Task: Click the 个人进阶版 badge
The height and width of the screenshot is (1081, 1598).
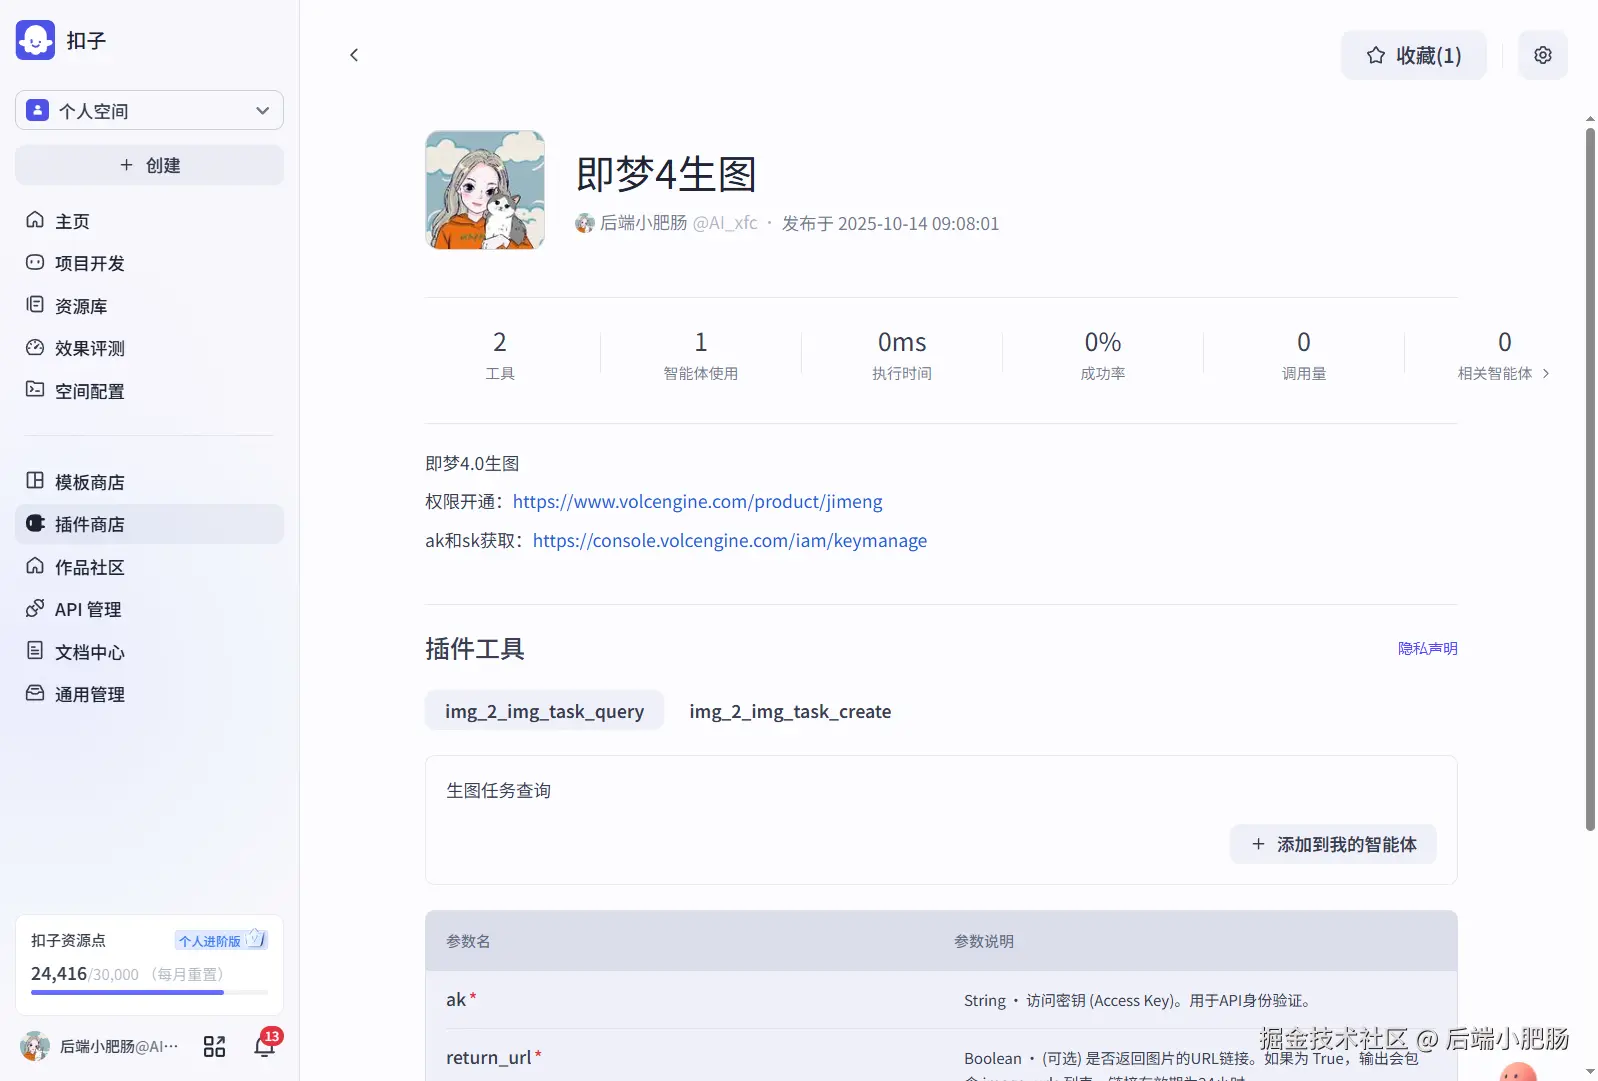Action: (x=221, y=940)
